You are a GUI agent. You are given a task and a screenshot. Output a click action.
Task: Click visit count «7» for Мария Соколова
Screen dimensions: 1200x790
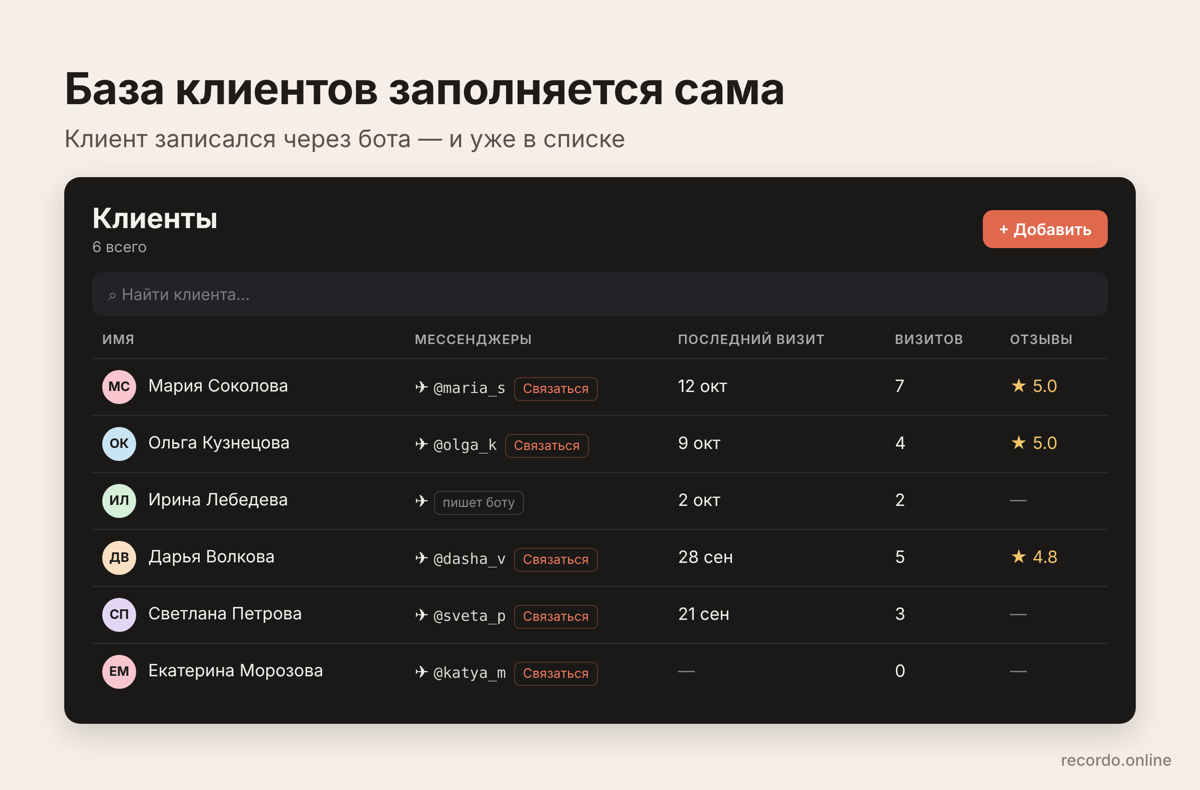900,386
